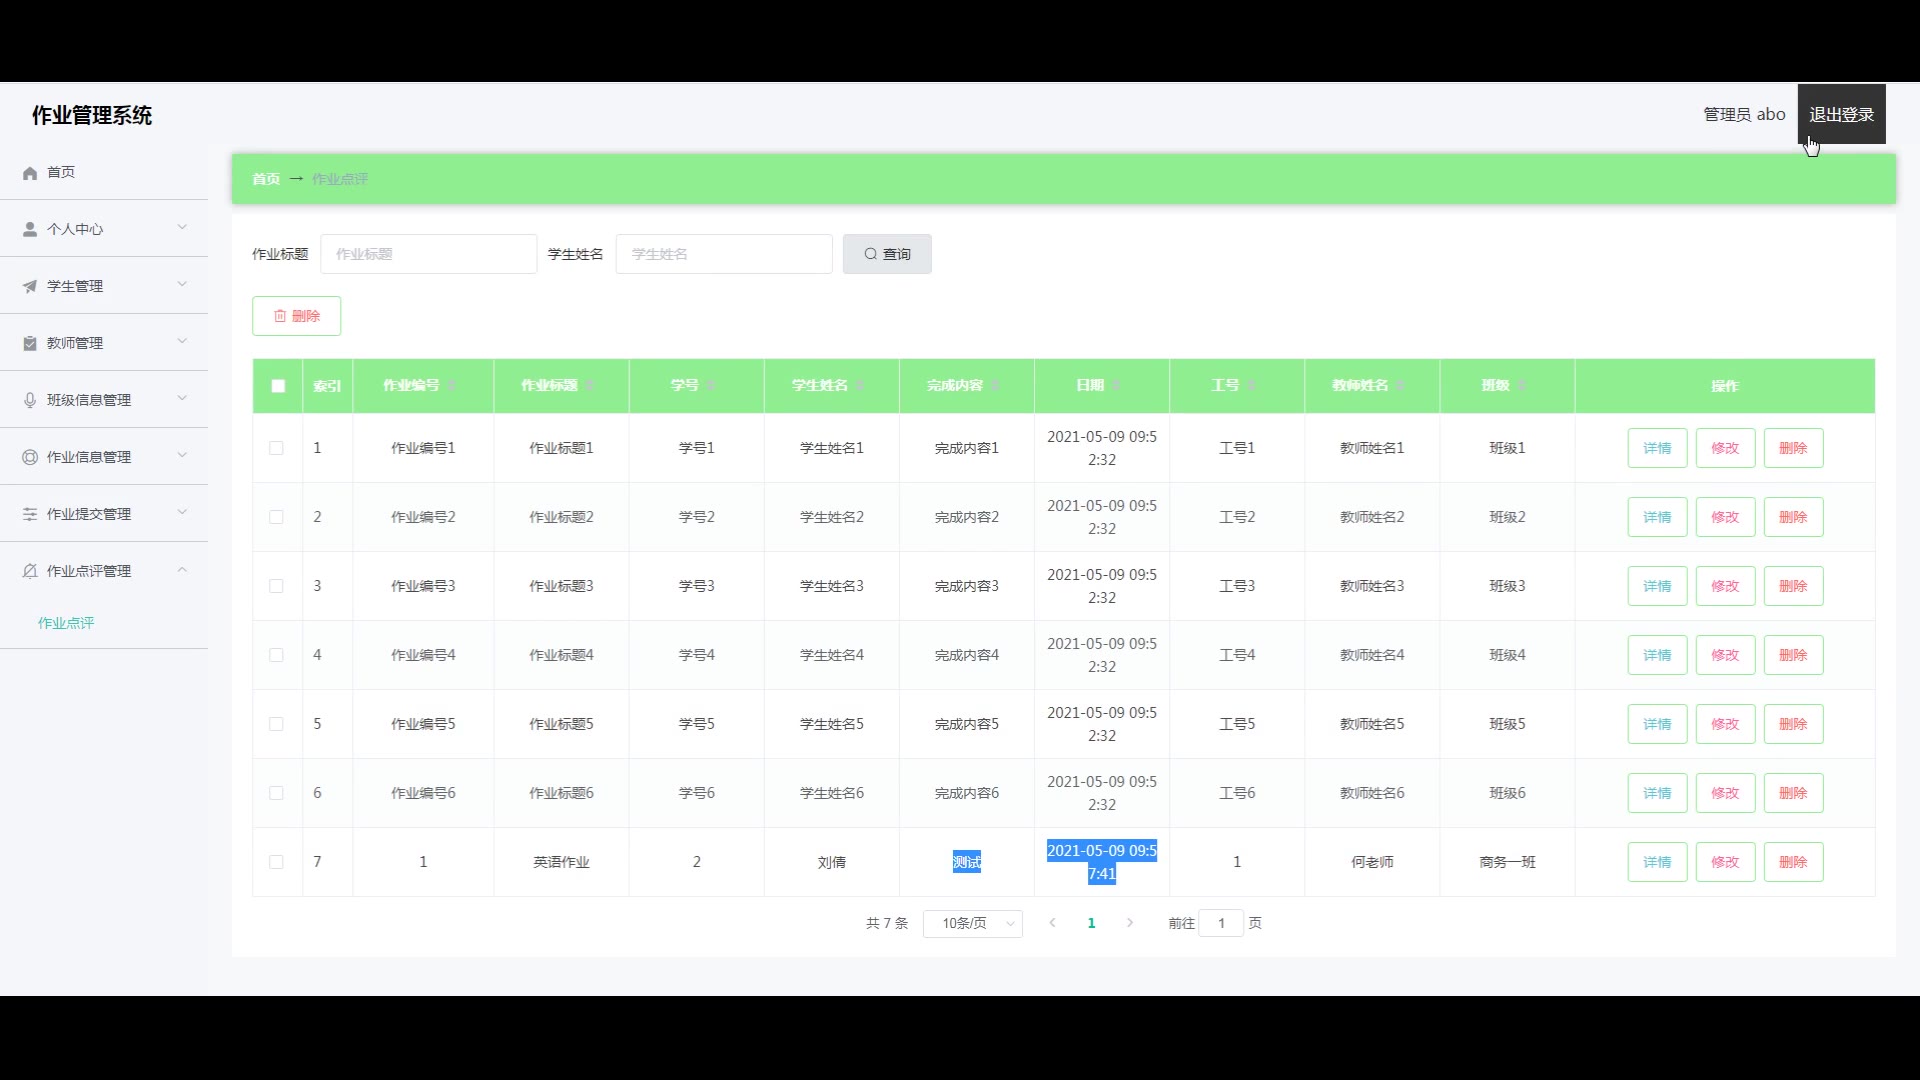This screenshot has height=1080, width=1920.
Task: Check the checkbox for row 7 英语作业
Action: (276, 862)
